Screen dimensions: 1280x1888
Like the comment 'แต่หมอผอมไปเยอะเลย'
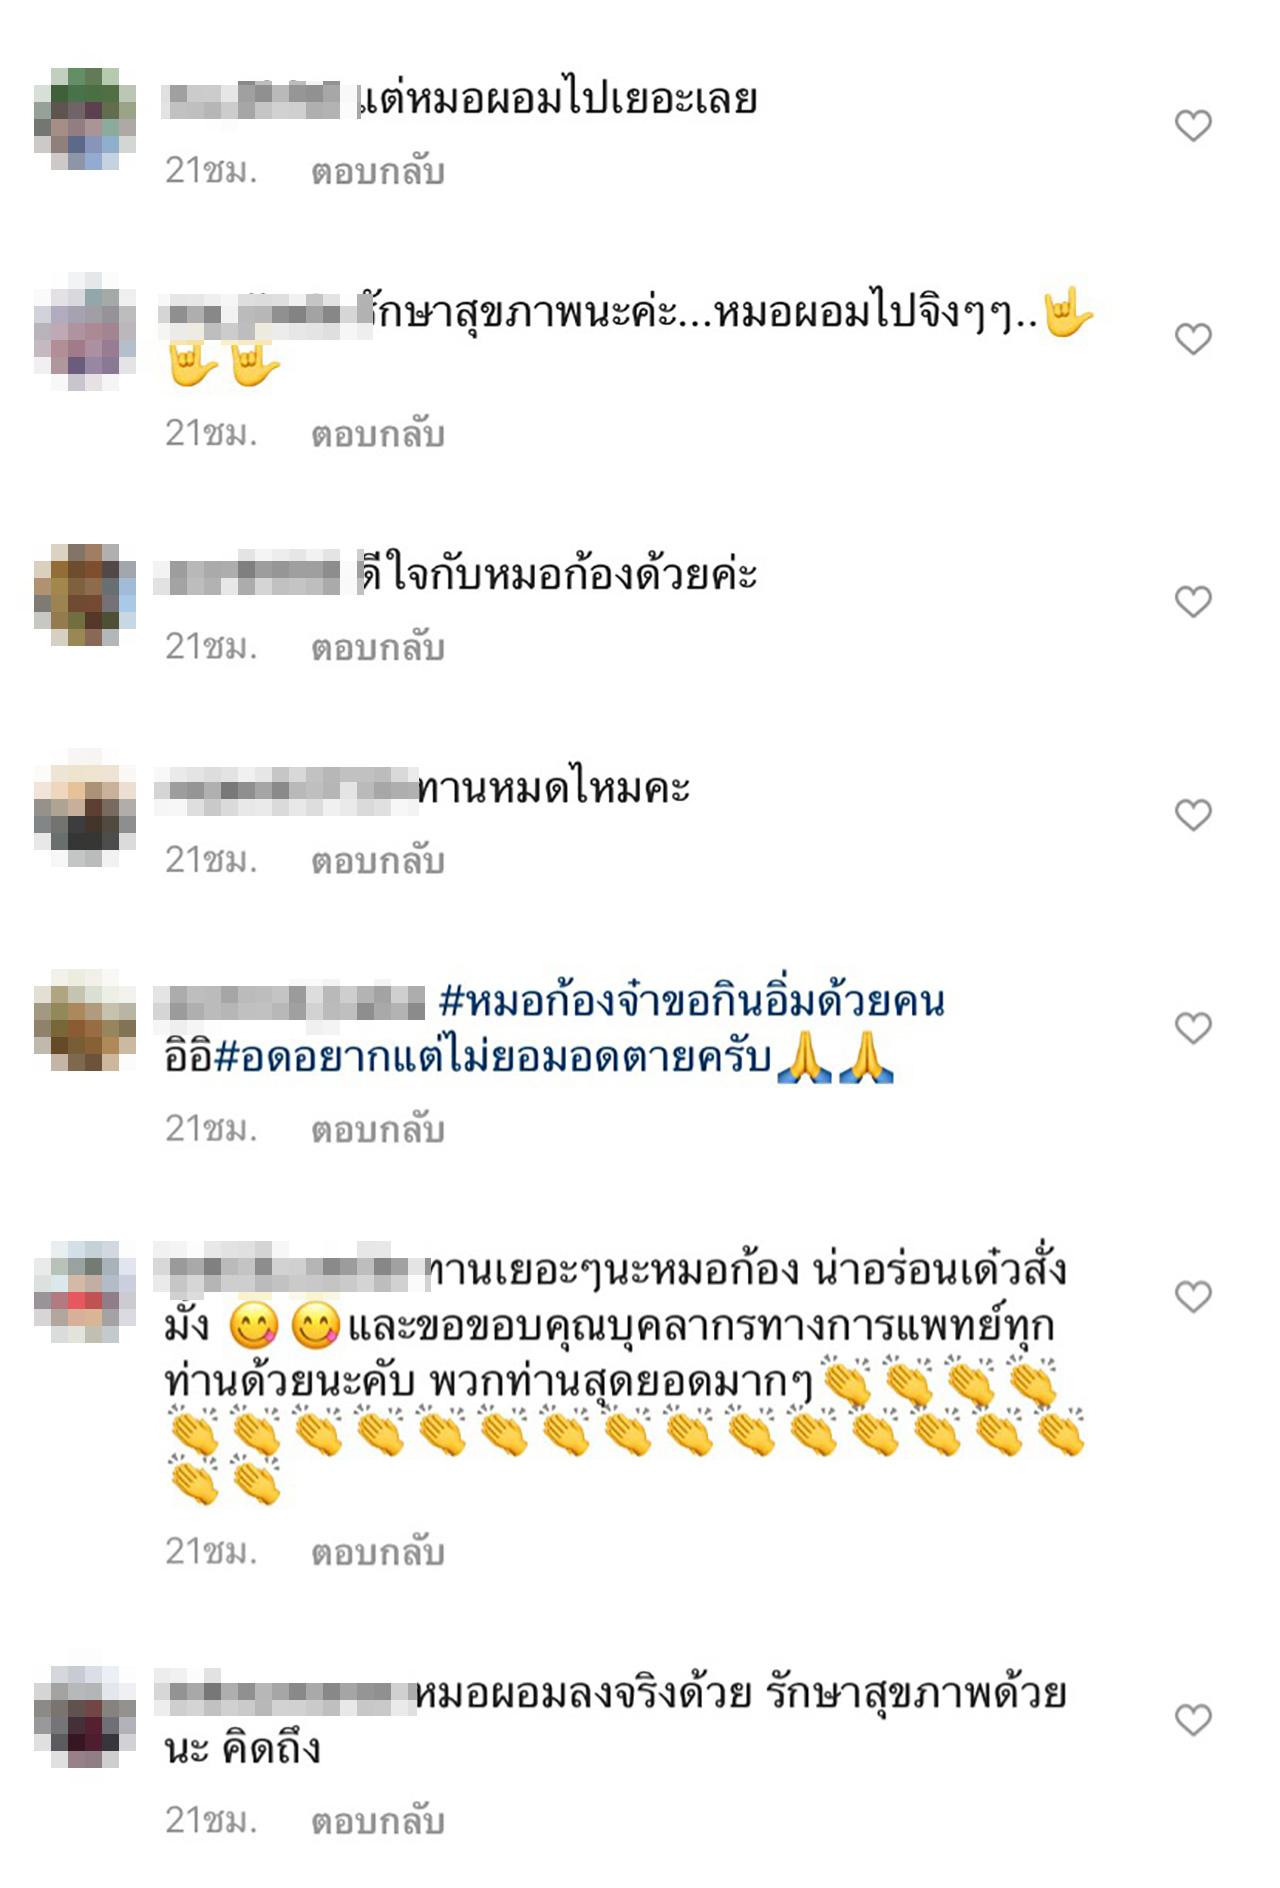(1193, 126)
